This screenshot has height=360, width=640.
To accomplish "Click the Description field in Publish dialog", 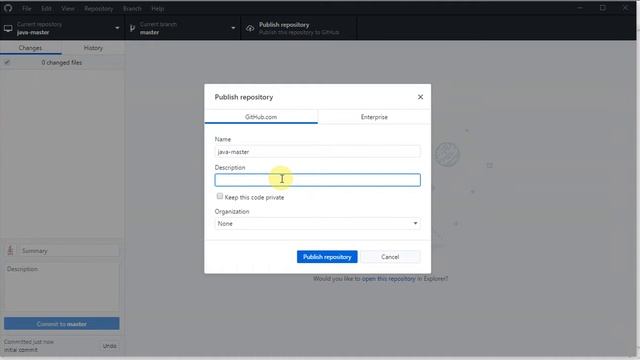I will tap(317, 180).
